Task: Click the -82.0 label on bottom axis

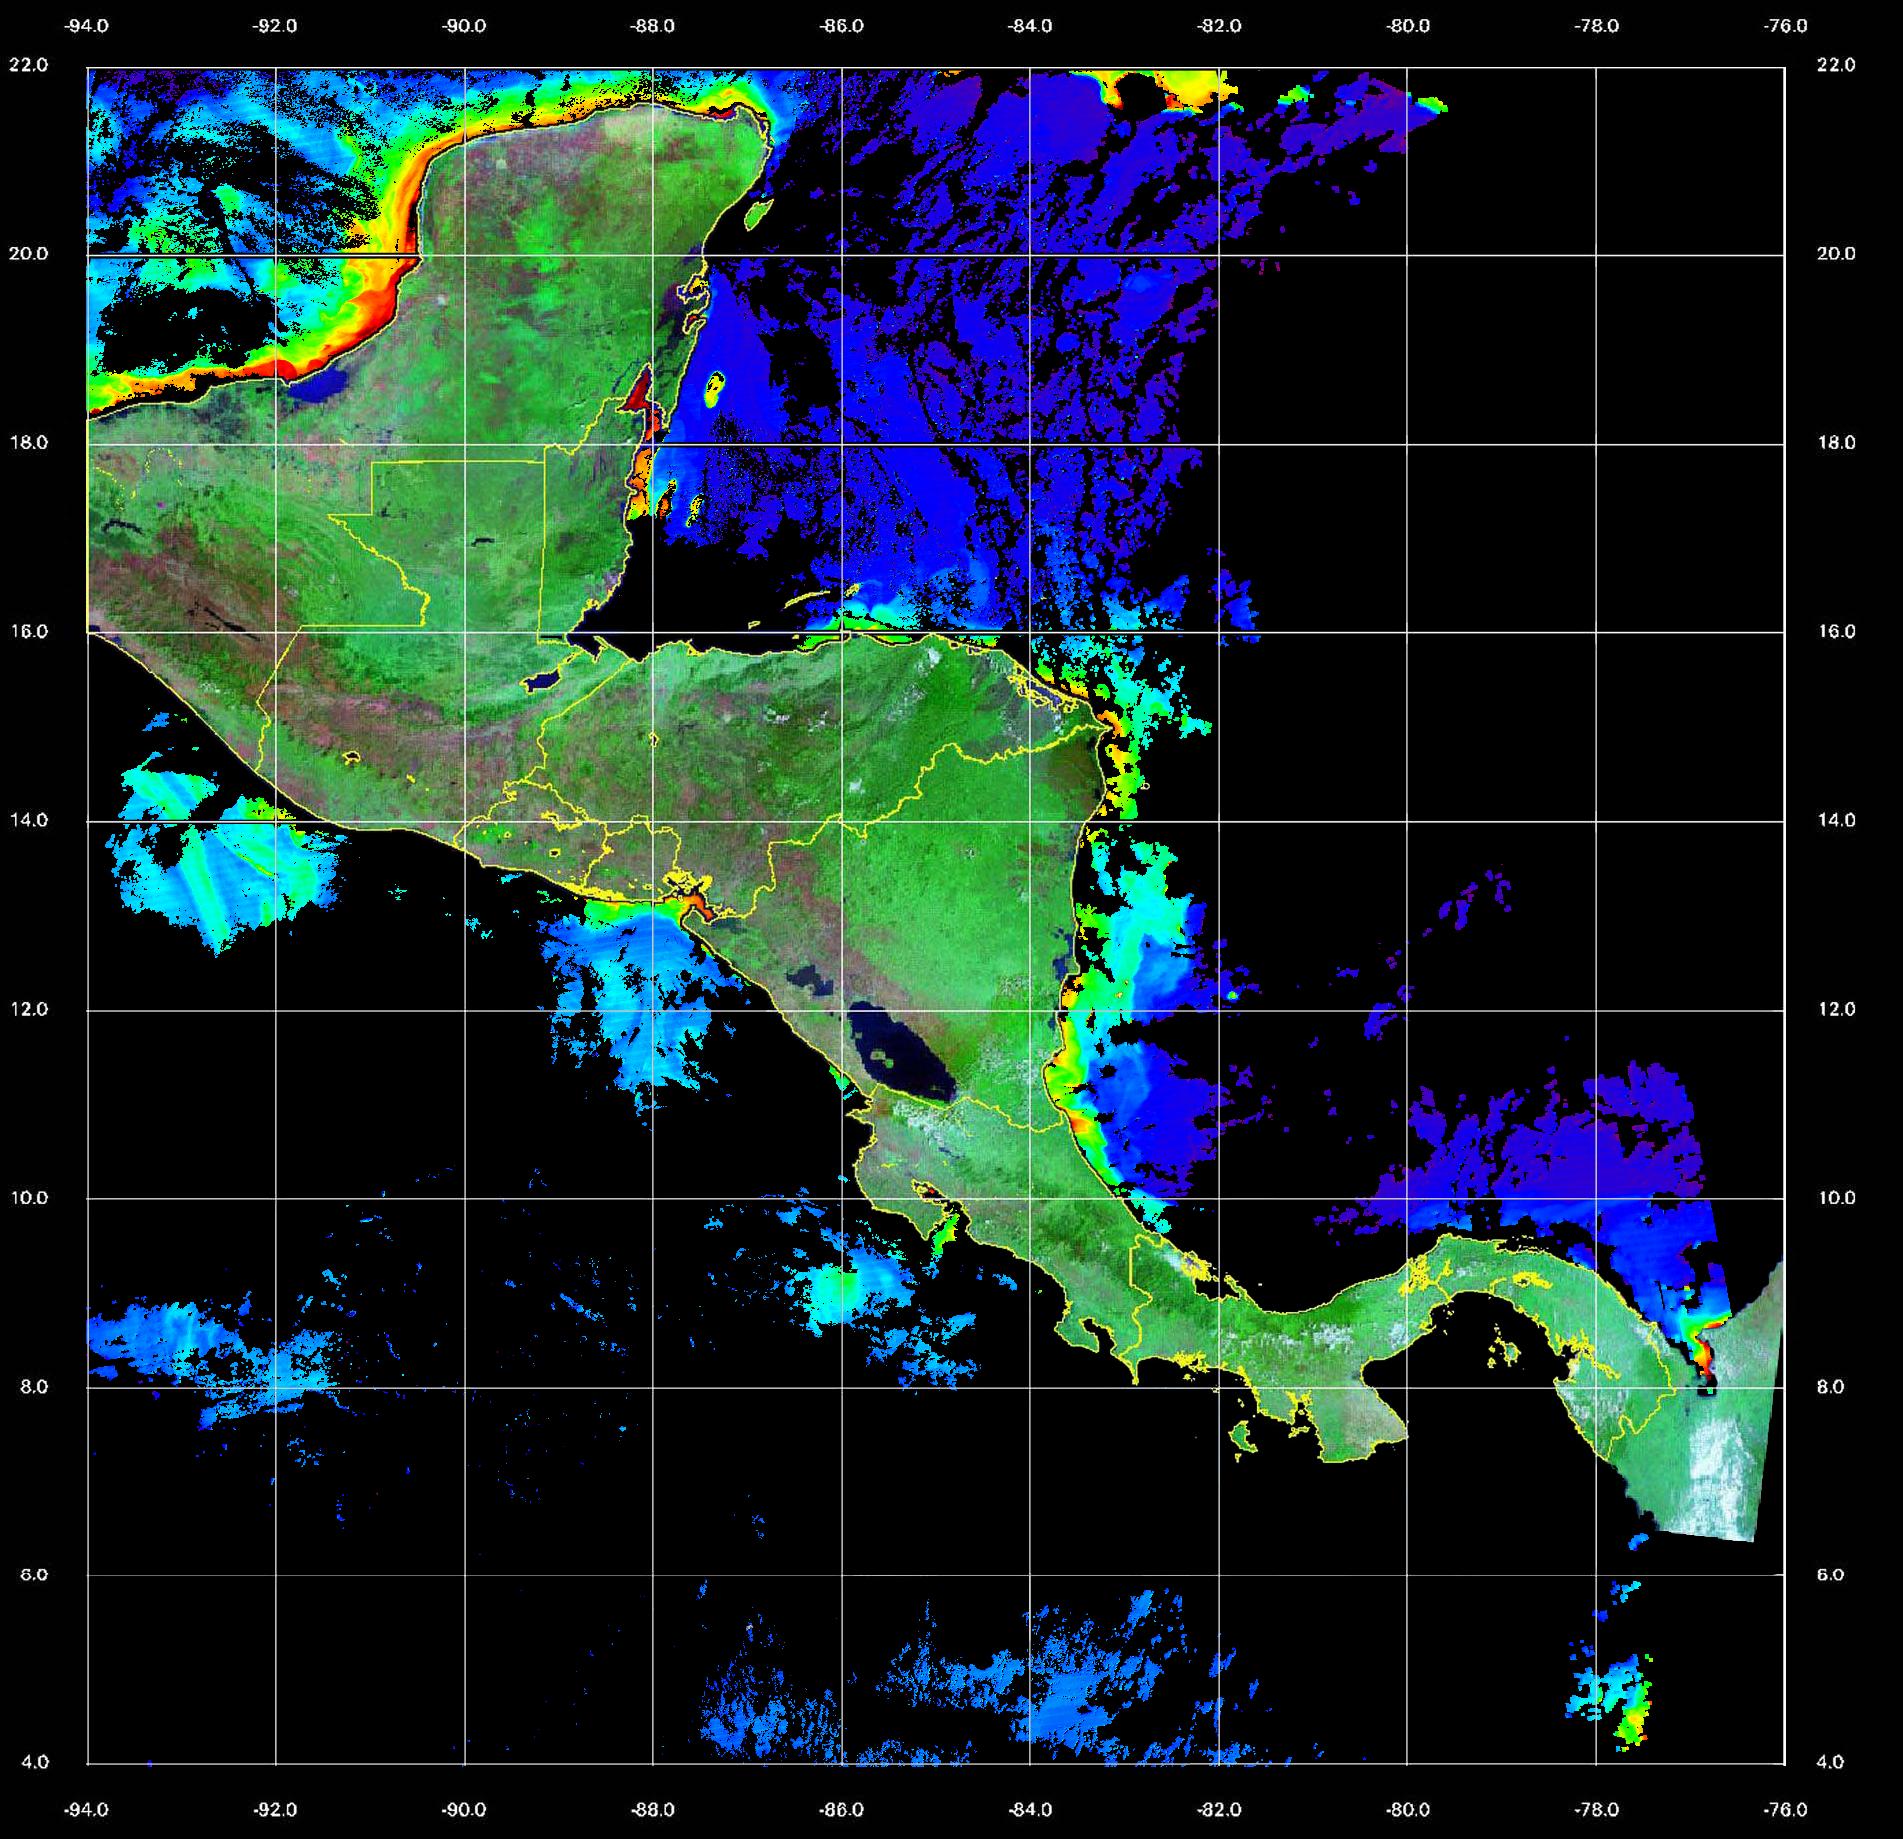Action: click(x=1219, y=1810)
